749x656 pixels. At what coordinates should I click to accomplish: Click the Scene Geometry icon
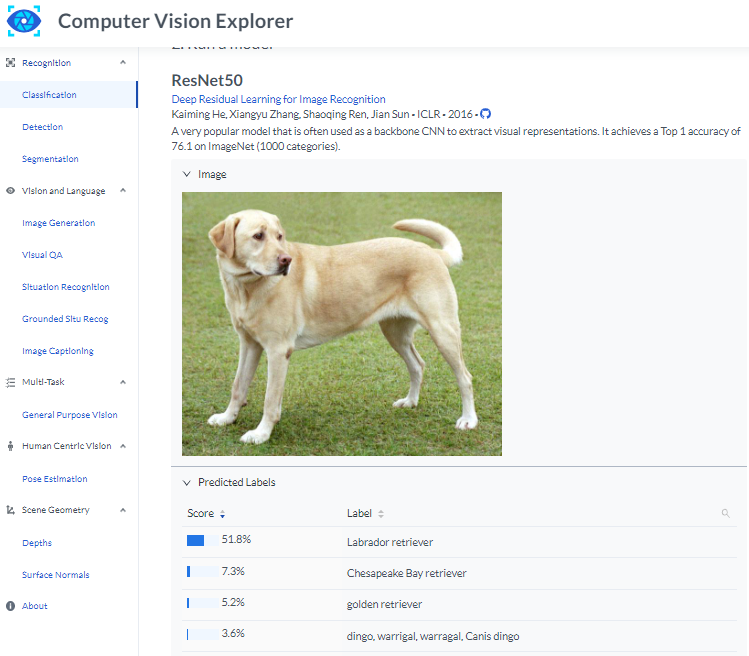10,510
